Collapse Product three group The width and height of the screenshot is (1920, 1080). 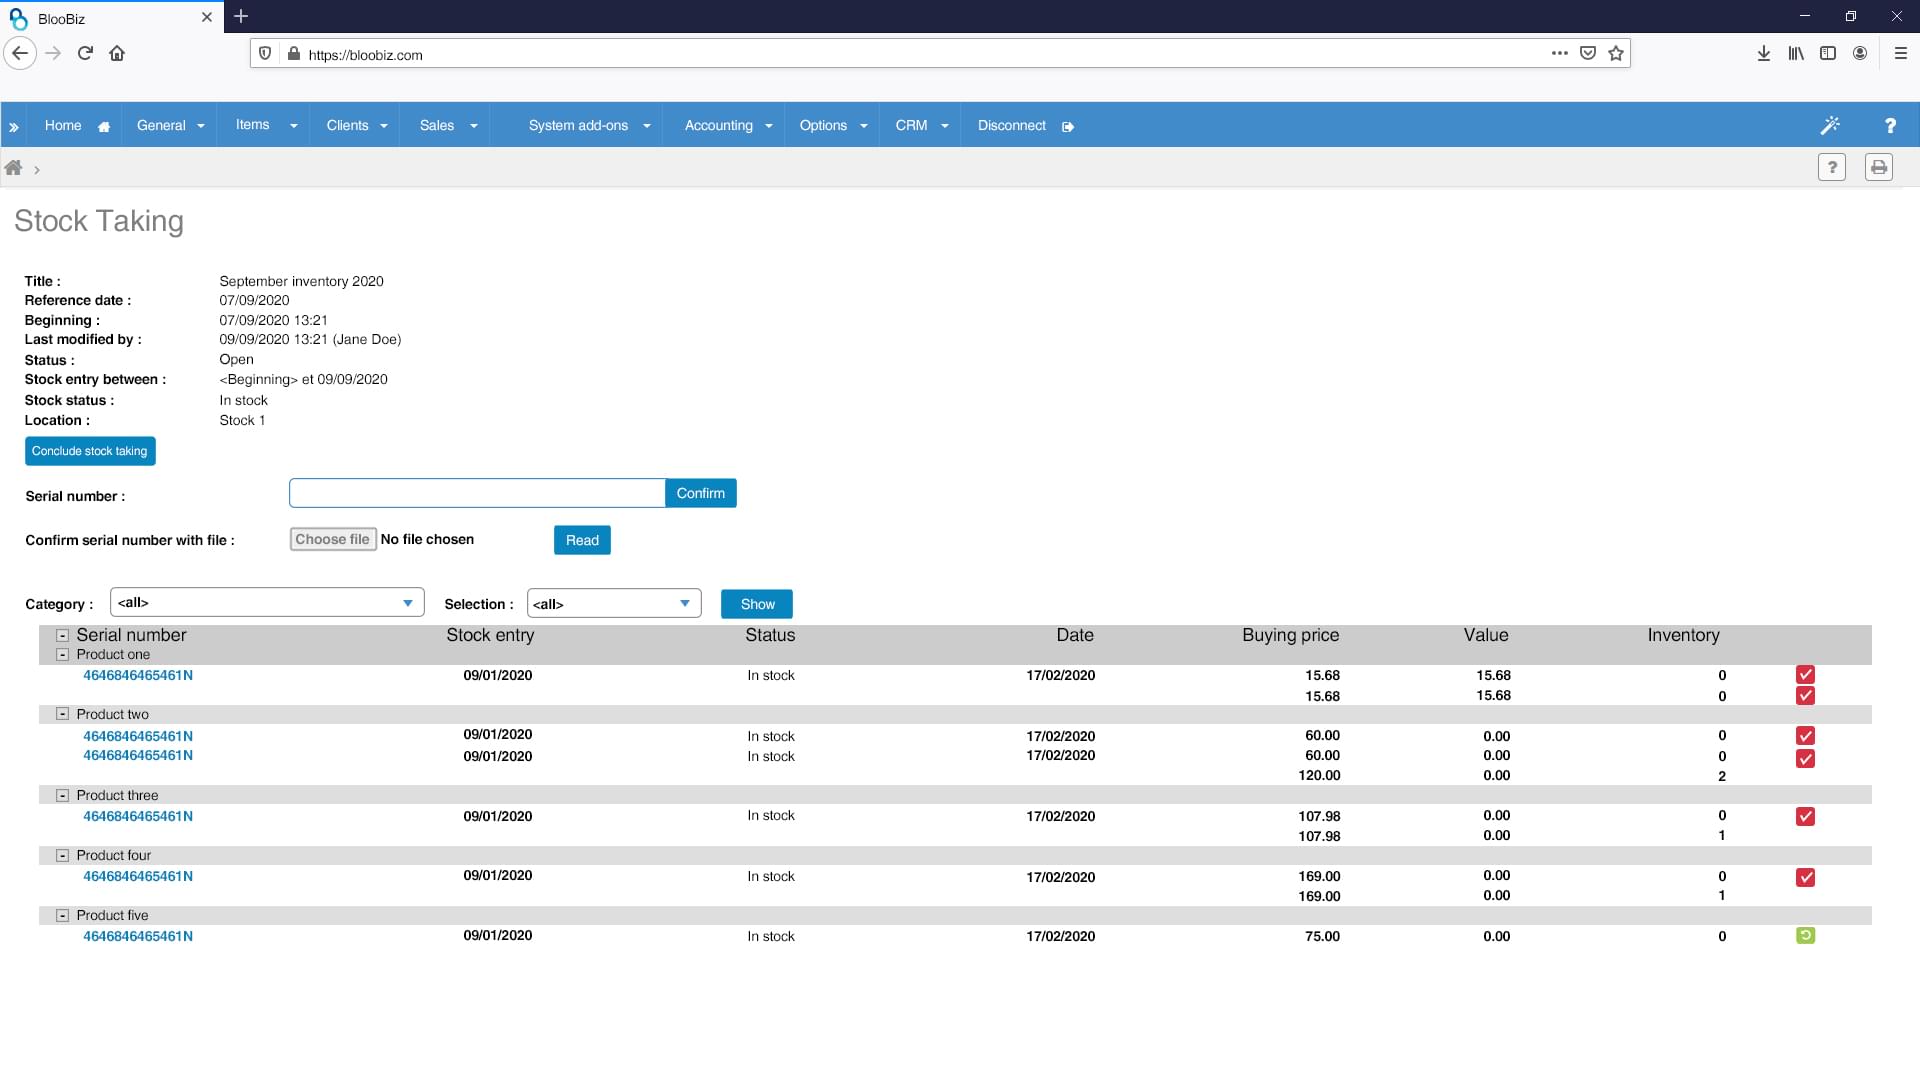(62, 796)
